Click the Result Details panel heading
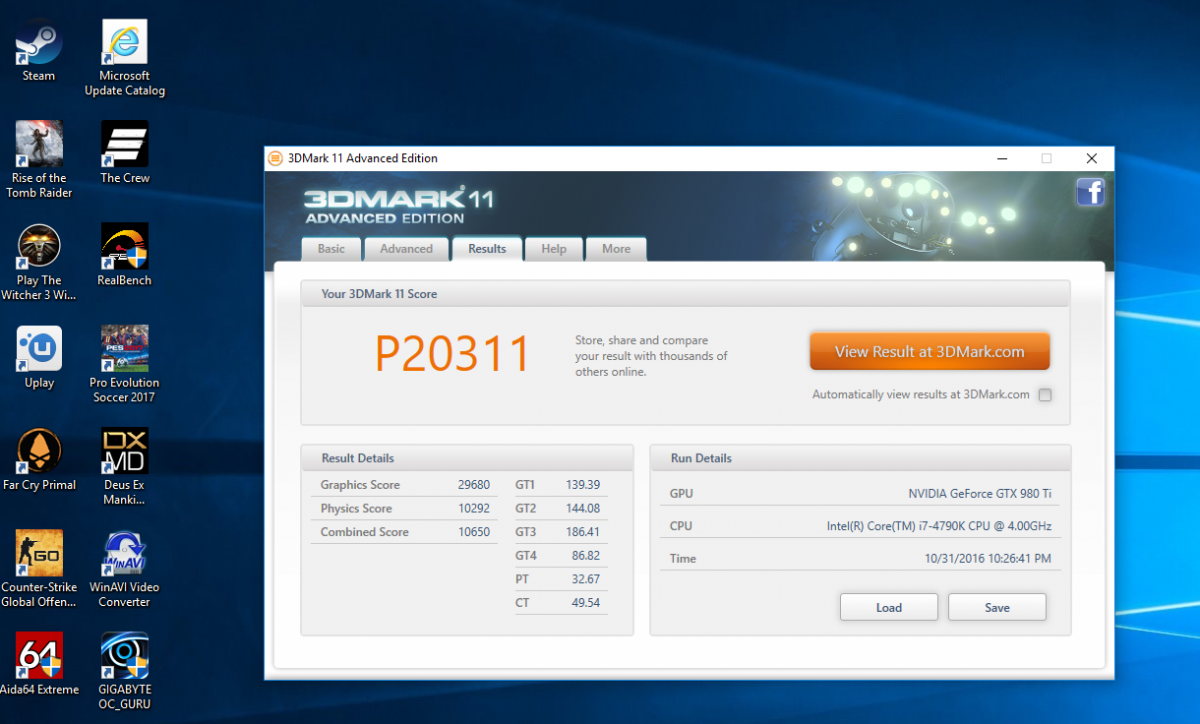 (x=358, y=458)
